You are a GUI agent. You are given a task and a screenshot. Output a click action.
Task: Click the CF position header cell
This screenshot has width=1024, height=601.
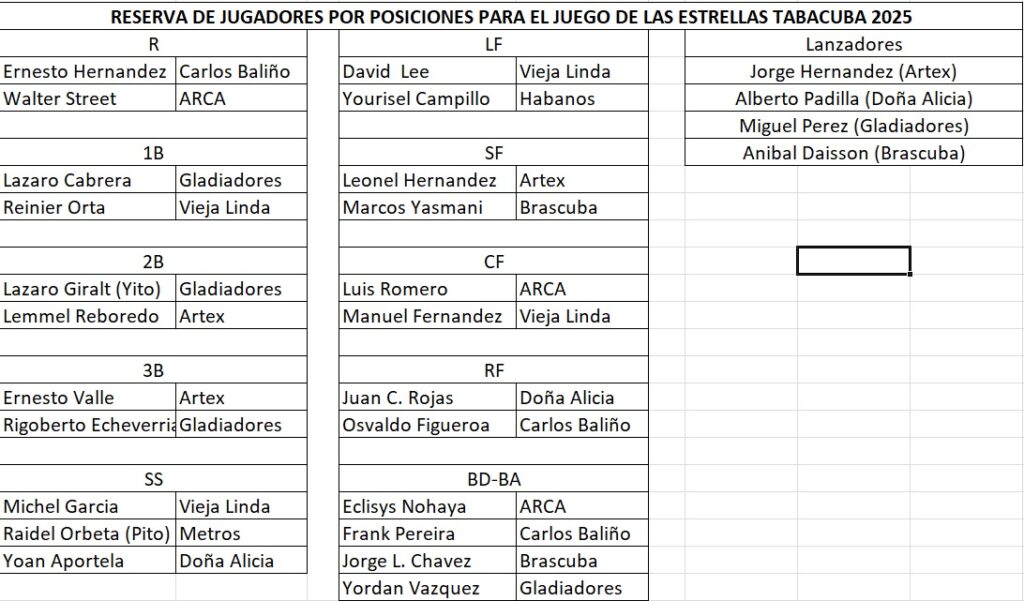493,262
